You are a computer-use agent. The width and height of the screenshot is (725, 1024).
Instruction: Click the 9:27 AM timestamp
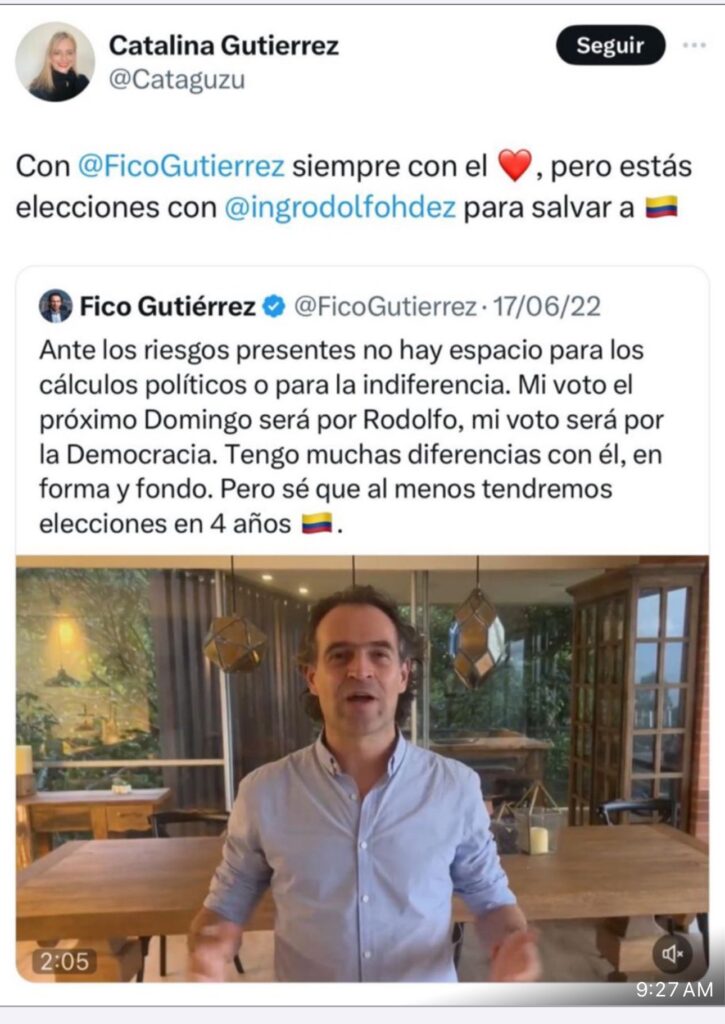675,989
